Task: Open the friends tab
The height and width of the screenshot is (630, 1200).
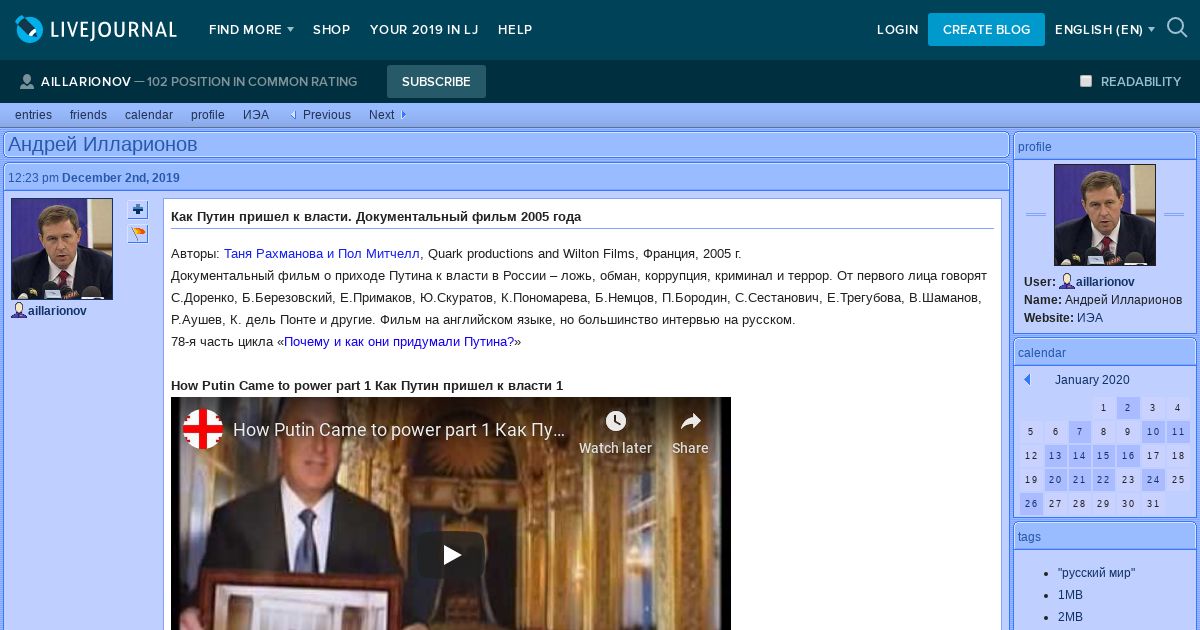Action: [x=88, y=115]
